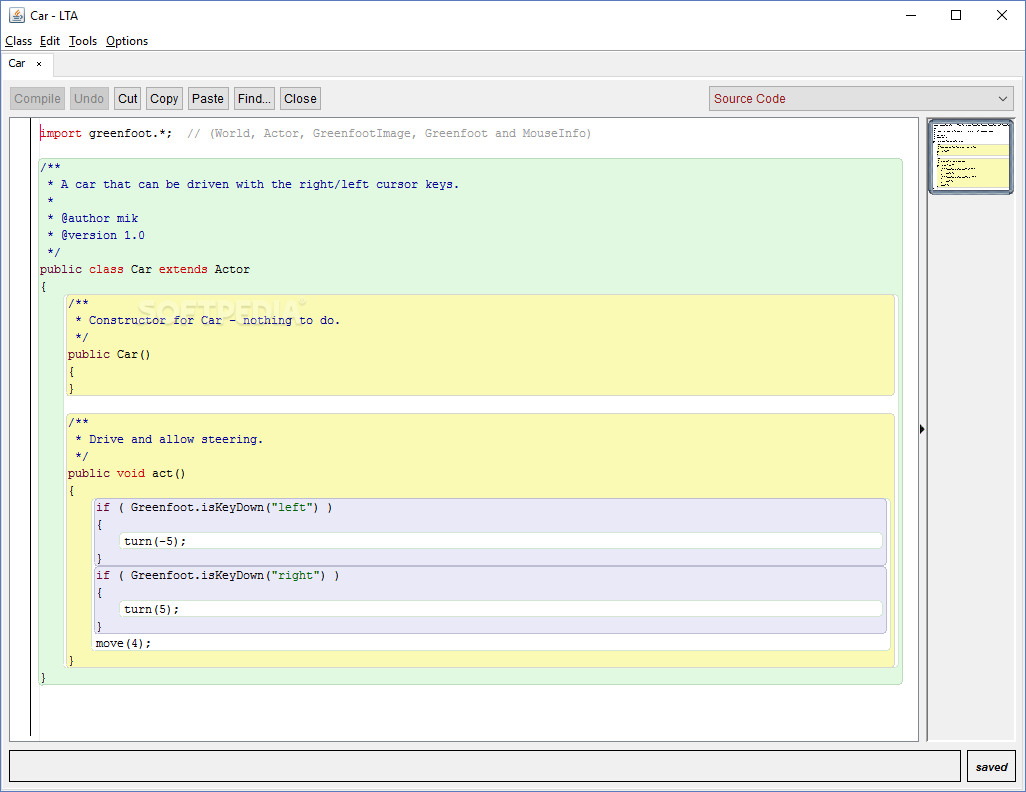Maximize the Car - LTA window
Viewport: 1026px width, 792px height.
tap(956, 15)
